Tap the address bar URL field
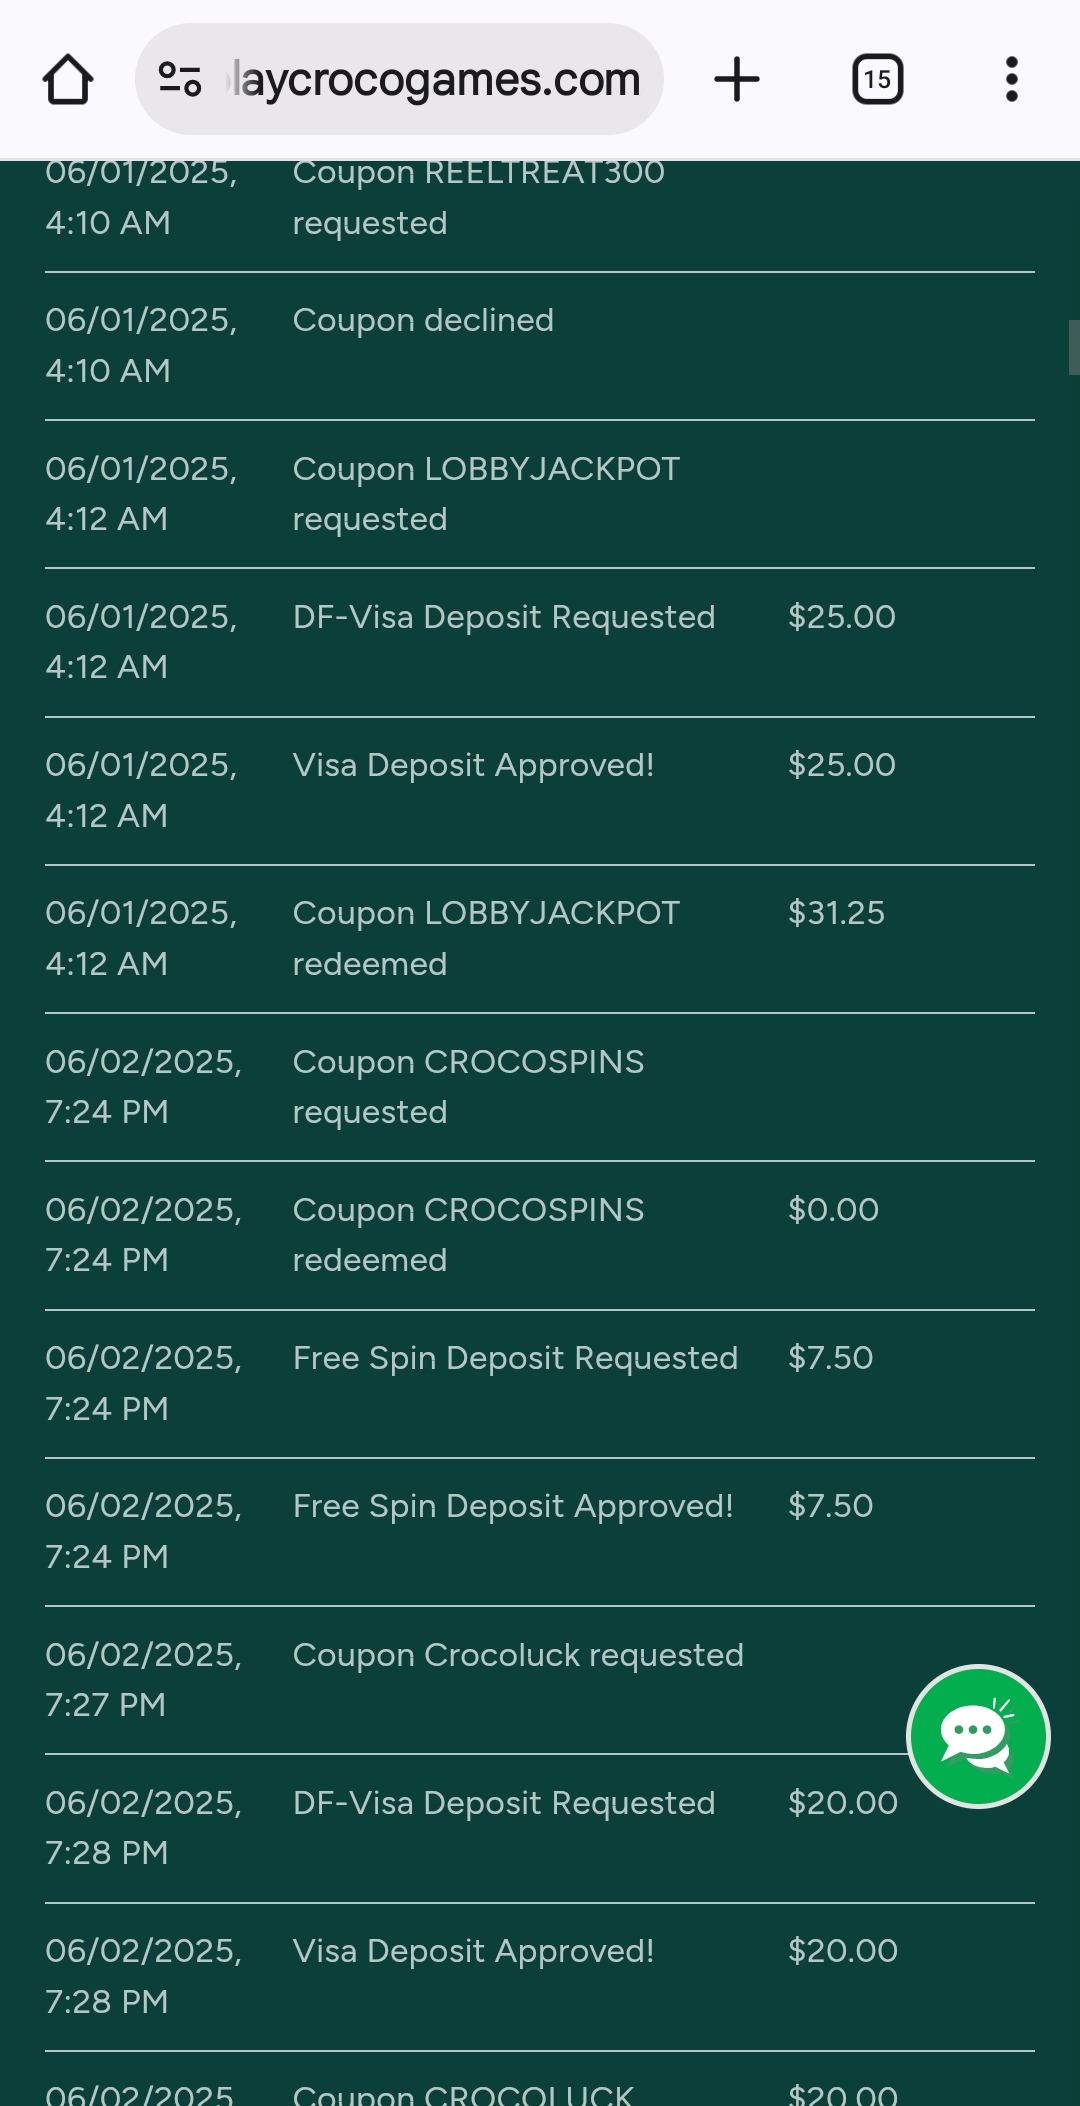Viewport: 1080px width, 2106px height. click(x=435, y=80)
